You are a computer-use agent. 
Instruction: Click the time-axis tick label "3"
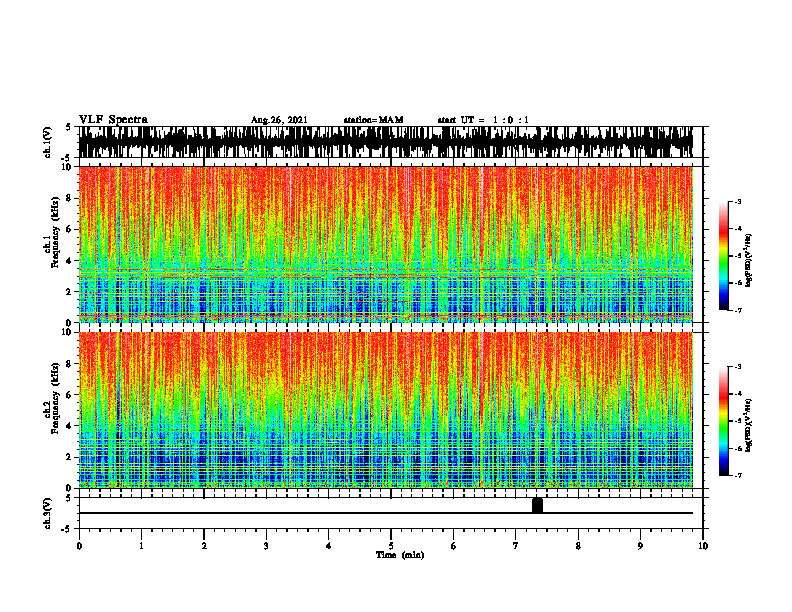[266, 546]
